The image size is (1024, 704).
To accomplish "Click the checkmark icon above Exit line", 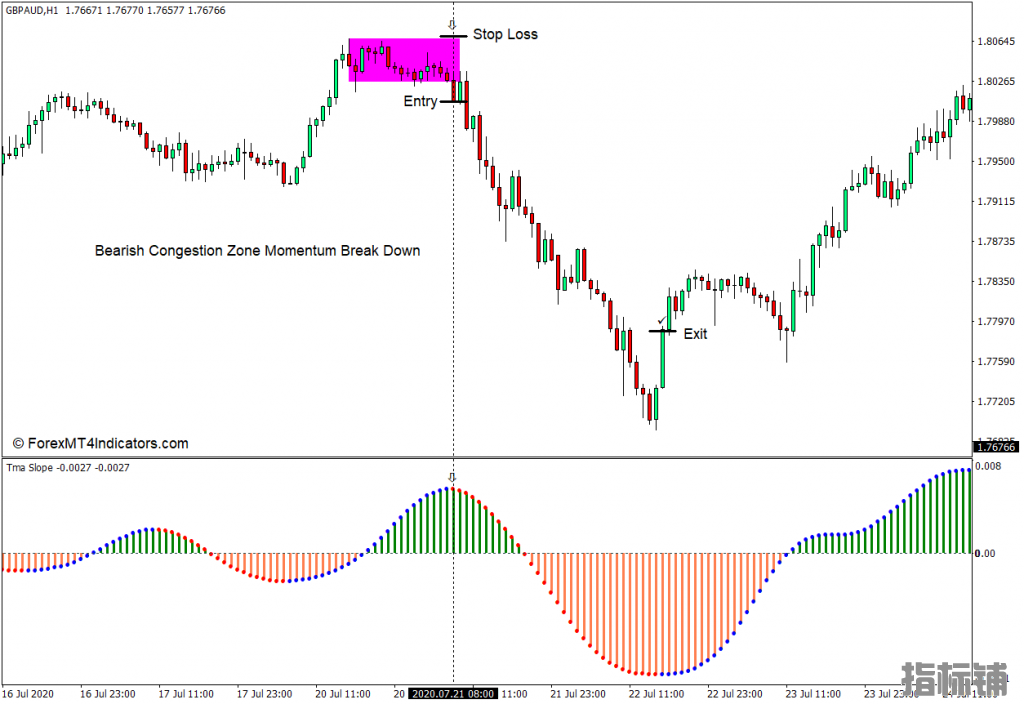I will (662, 321).
